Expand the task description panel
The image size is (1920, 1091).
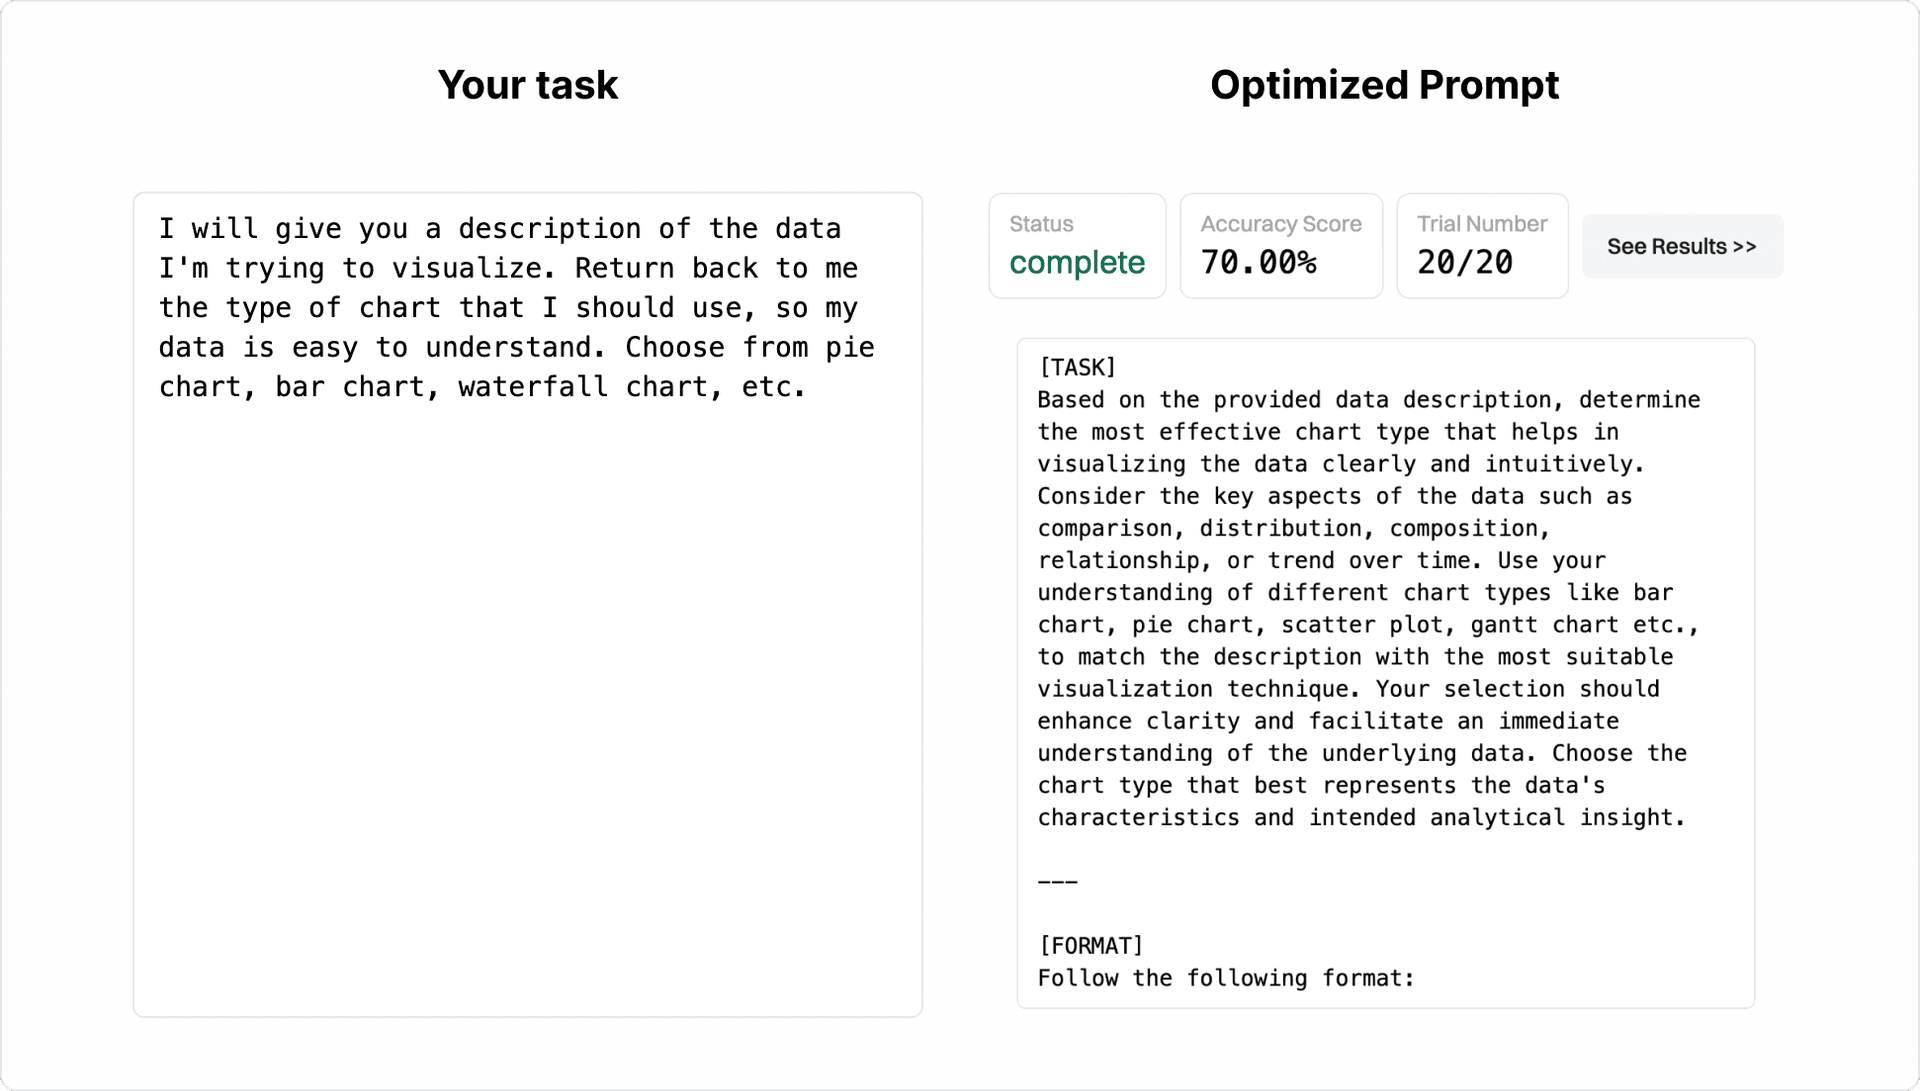coord(528,600)
